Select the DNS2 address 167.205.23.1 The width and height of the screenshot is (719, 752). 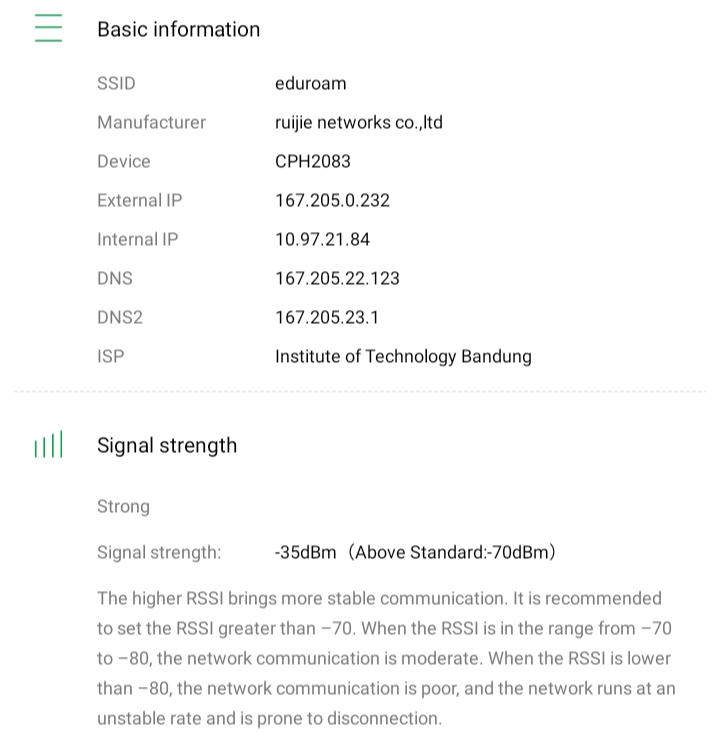pos(327,317)
